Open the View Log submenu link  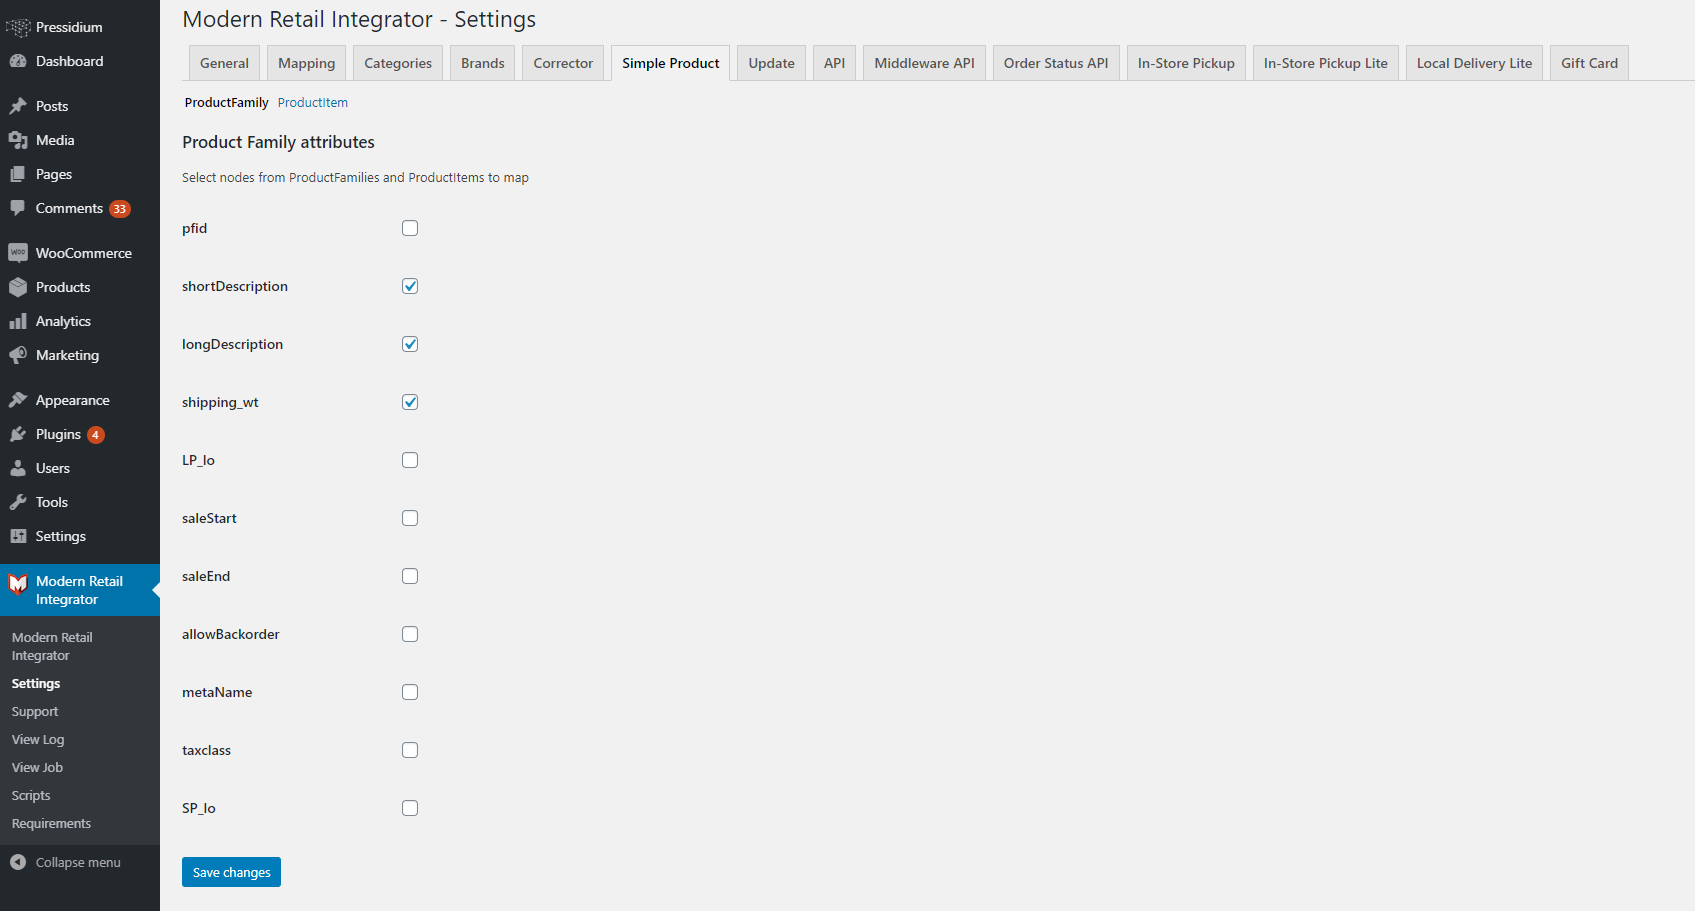pos(38,740)
